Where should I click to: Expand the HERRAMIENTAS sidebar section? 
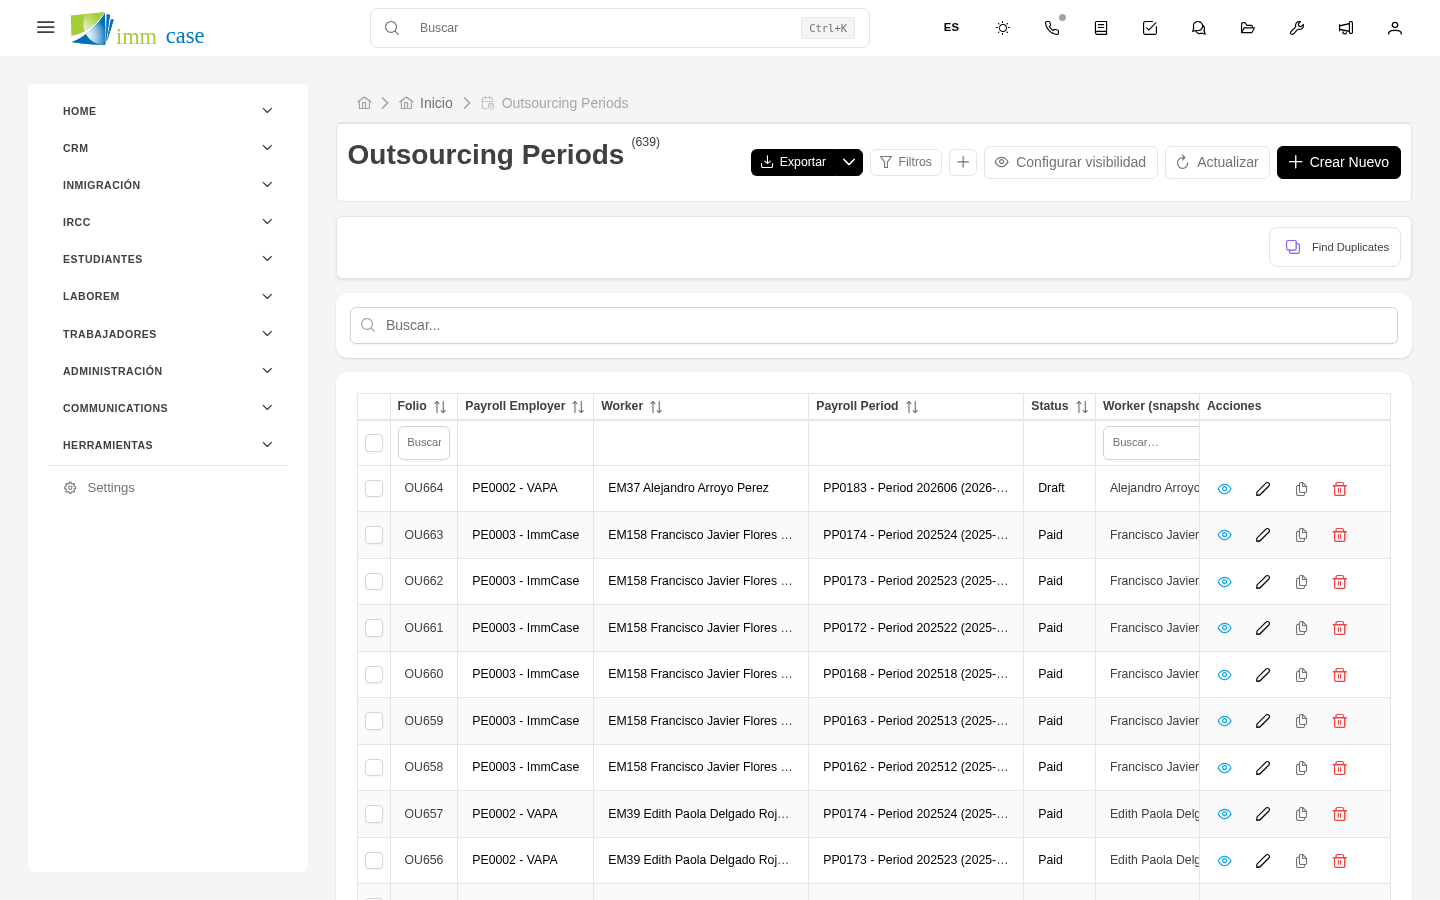(167, 445)
